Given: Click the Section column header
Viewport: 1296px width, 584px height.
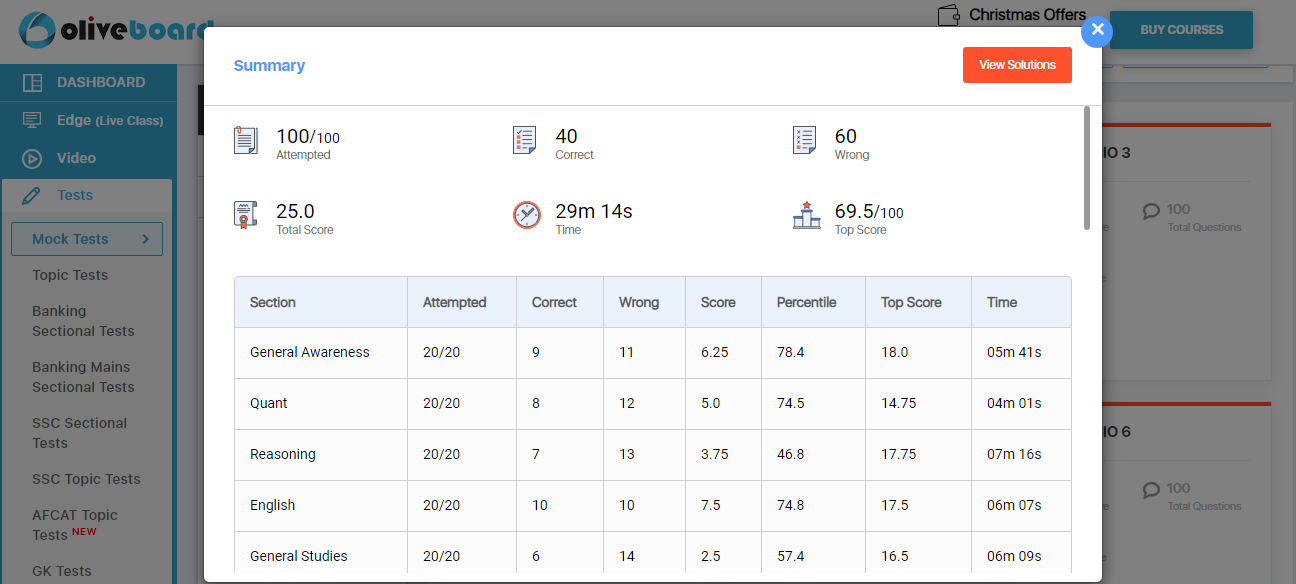Looking at the screenshot, I should (x=273, y=302).
